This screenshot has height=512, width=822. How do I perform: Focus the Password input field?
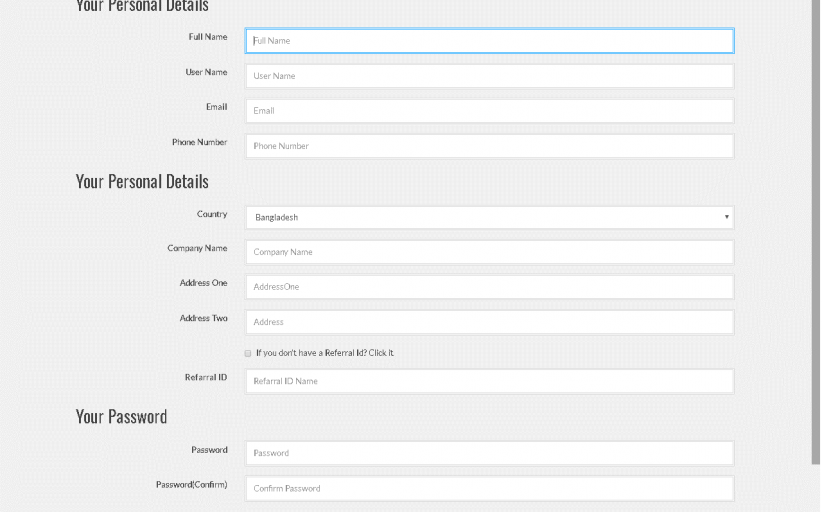point(489,453)
